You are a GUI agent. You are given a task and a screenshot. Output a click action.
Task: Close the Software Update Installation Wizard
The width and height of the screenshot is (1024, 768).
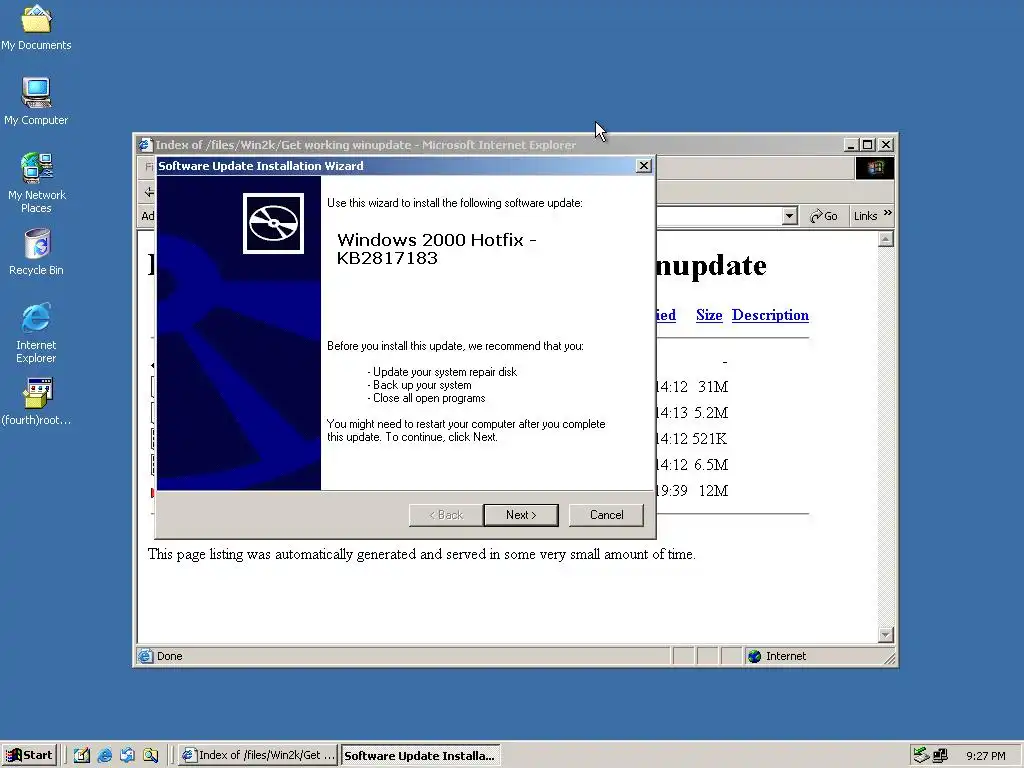click(x=643, y=166)
